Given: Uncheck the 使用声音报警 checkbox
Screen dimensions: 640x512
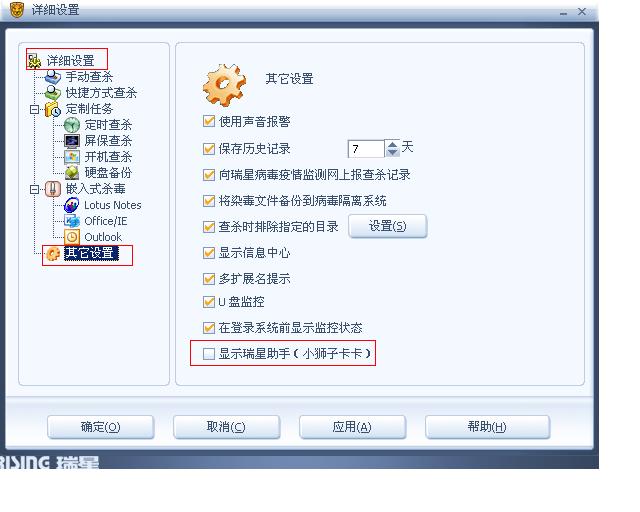Looking at the screenshot, I should coord(209,121).
